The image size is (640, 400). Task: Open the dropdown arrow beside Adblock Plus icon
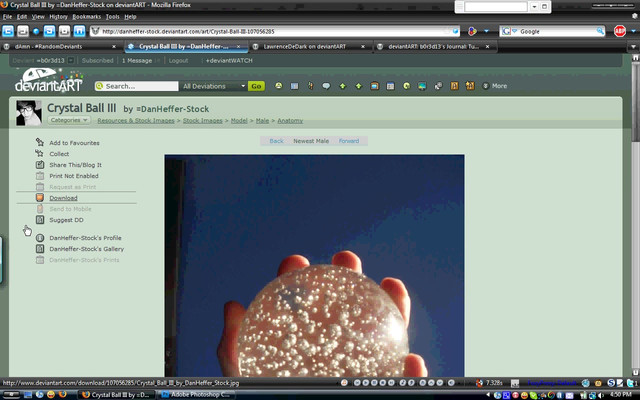(633, 31)
